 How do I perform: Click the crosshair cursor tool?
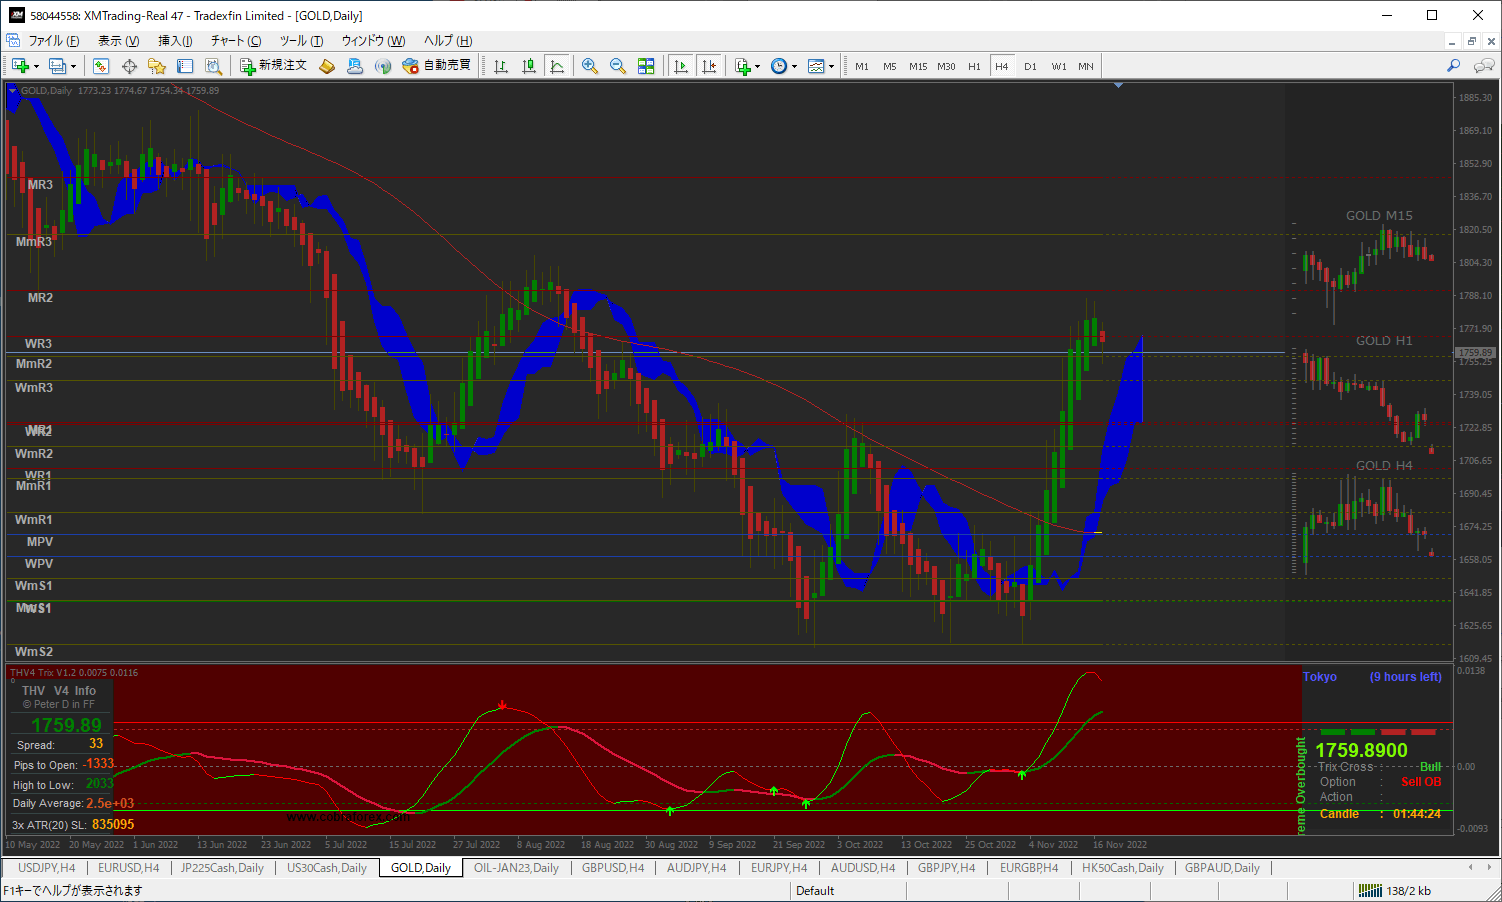[x=129, y=66]
